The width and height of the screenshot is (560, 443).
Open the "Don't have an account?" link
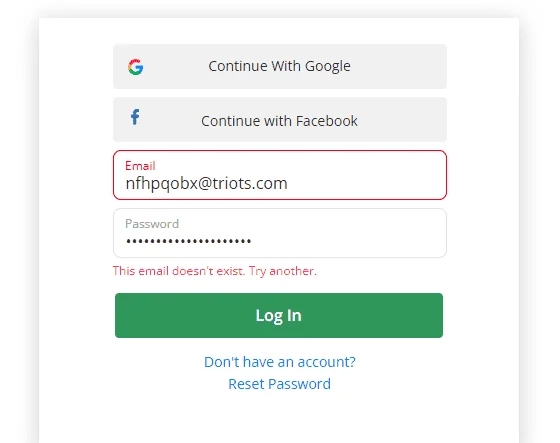(x=280, y=362)
